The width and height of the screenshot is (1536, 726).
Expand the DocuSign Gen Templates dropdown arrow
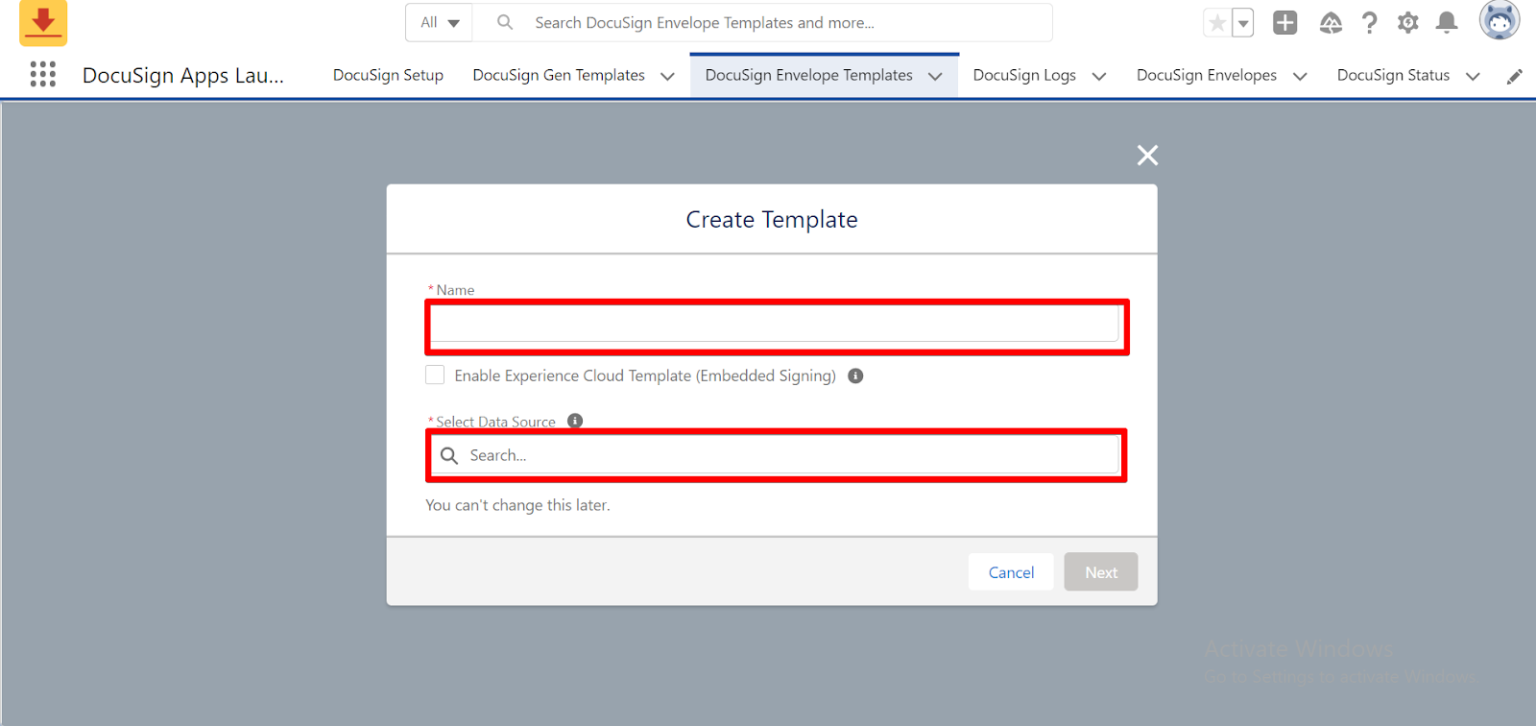click(x=667, y=75)
